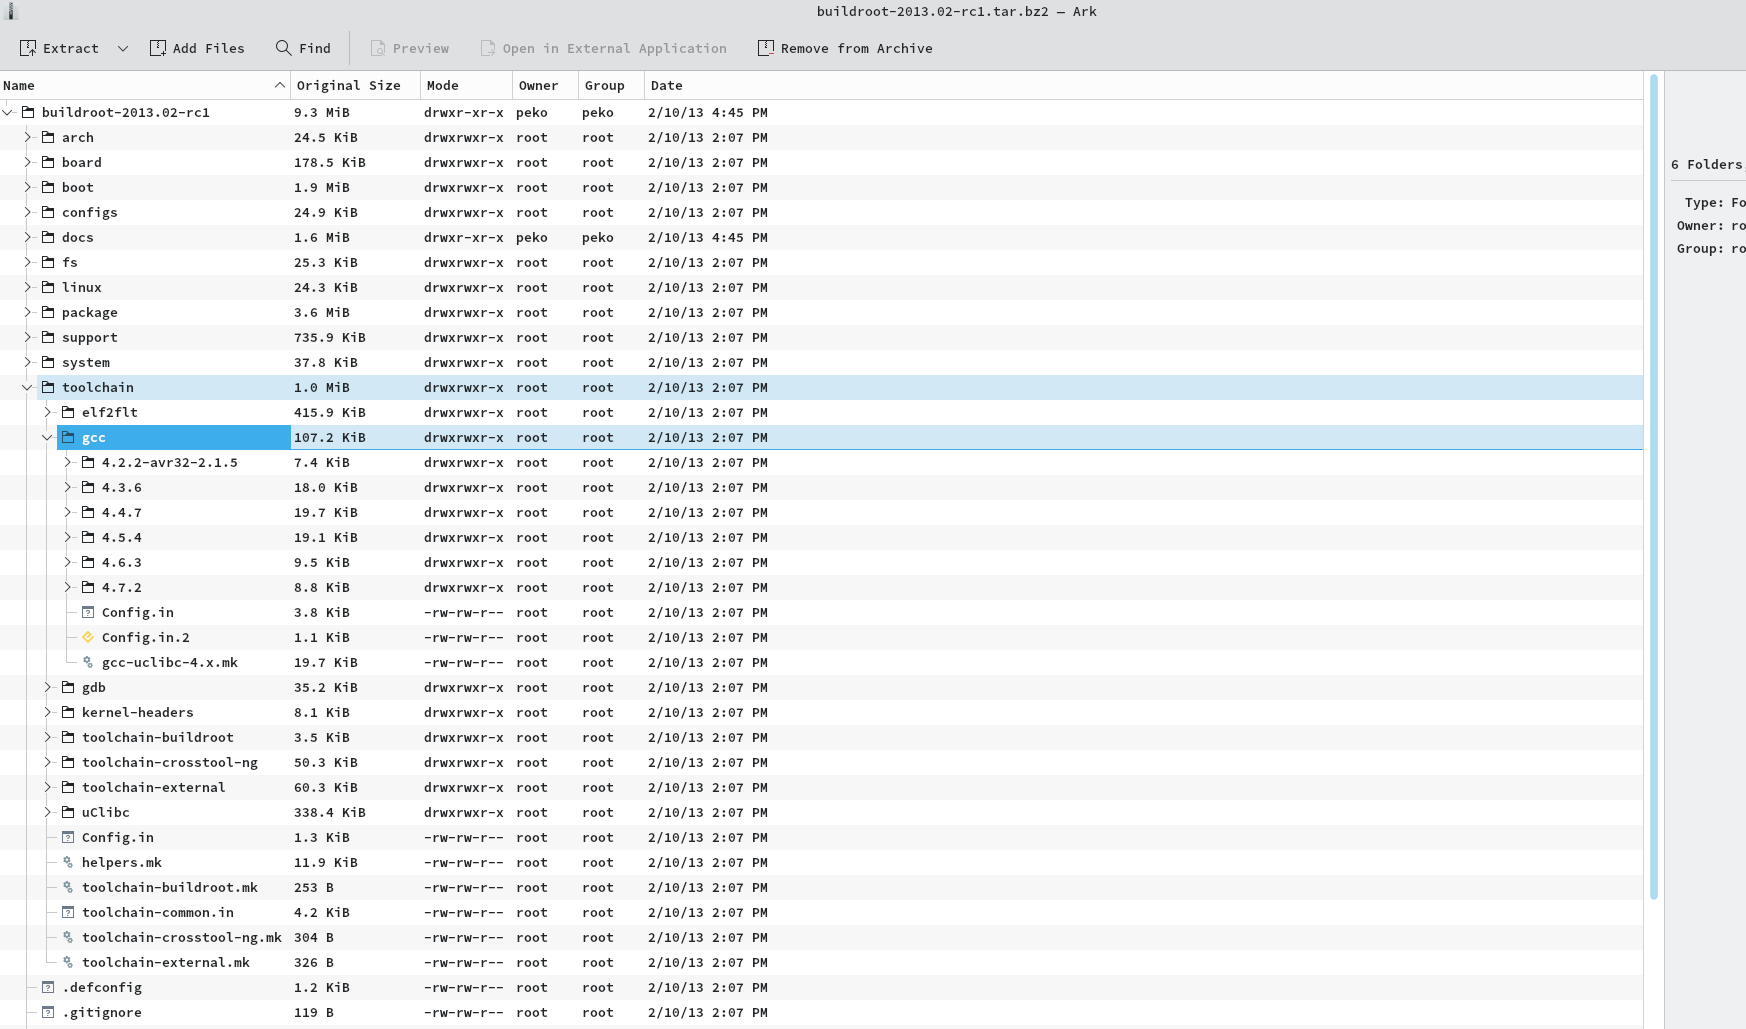Image resolution: width=1746 pixels, height=1029 pixels.
Task: Open the Extract dropdown arrow
Action: pos(123,48)
